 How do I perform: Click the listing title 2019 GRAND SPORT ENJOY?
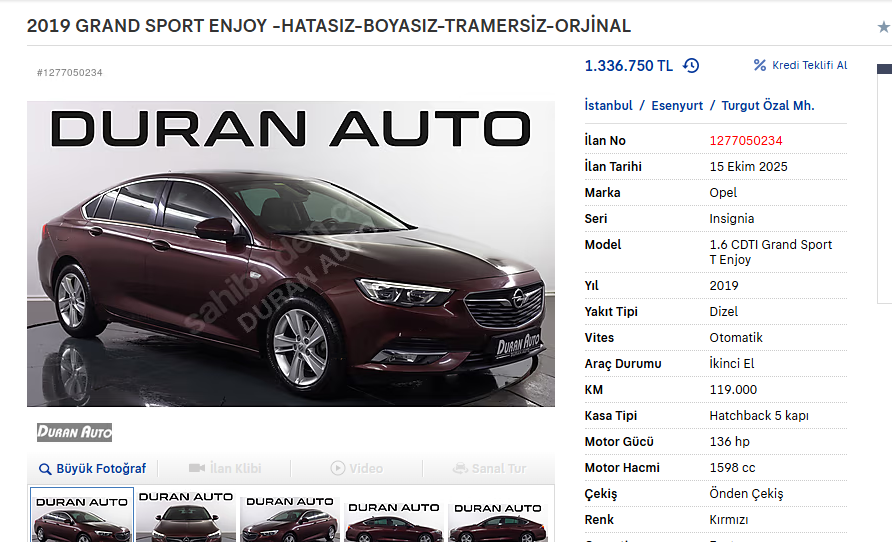pyautogui.click(x=329, y=26)
